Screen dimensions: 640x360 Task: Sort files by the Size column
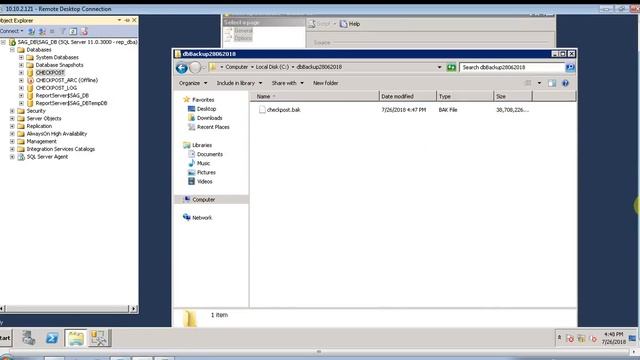click(513, 96)
